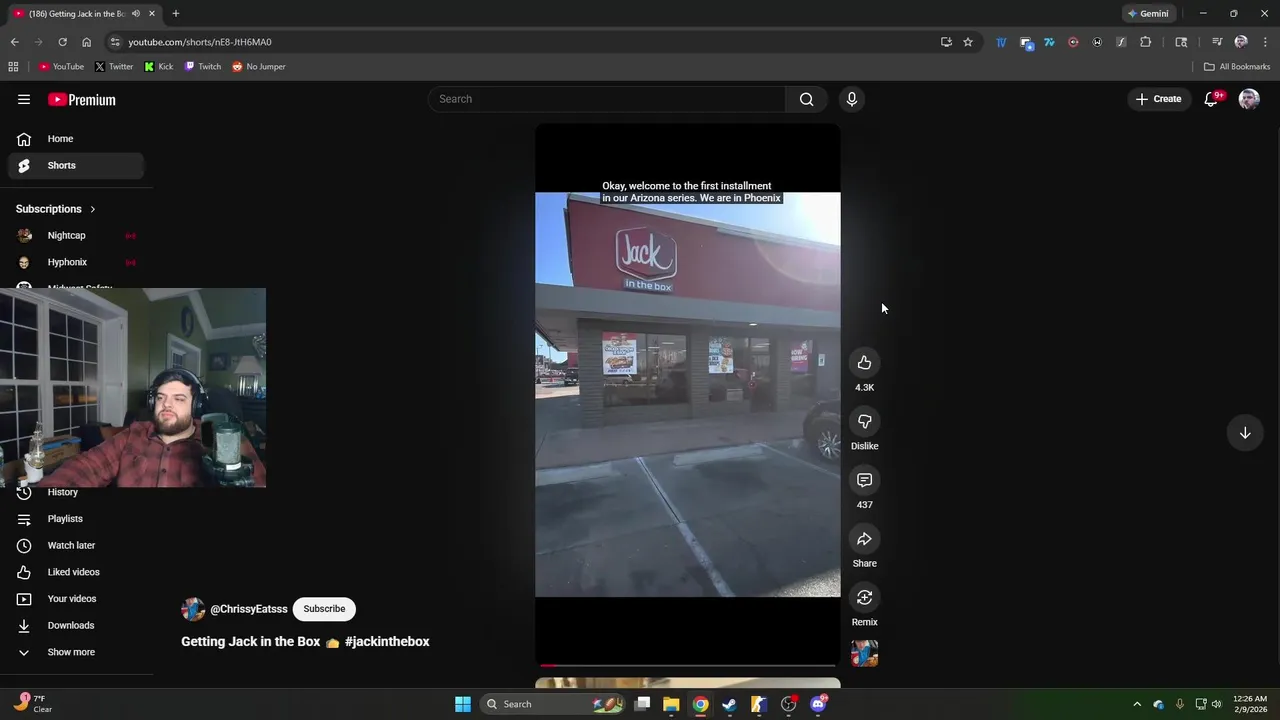1280x720 pixels.
Task: Click the address bar URL
Action: pyautogui.click(x=200, y=42)
